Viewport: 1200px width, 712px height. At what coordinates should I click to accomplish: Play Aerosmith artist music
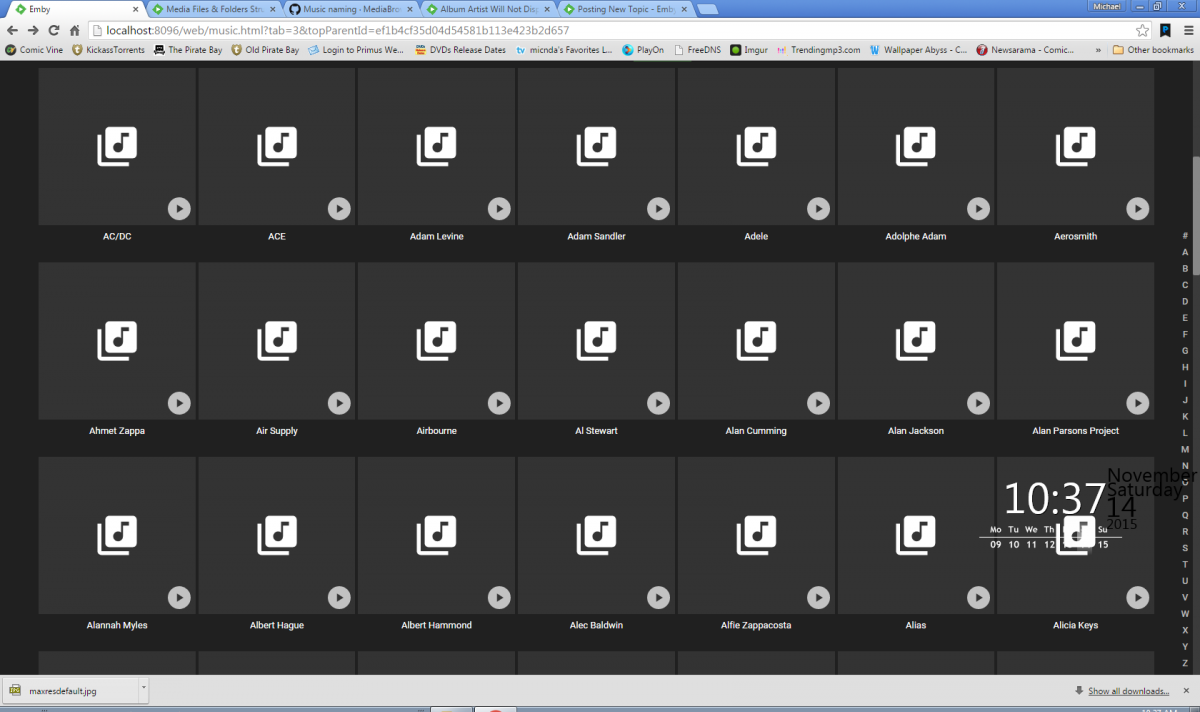pyautogui.click(x=1138, y=208)
